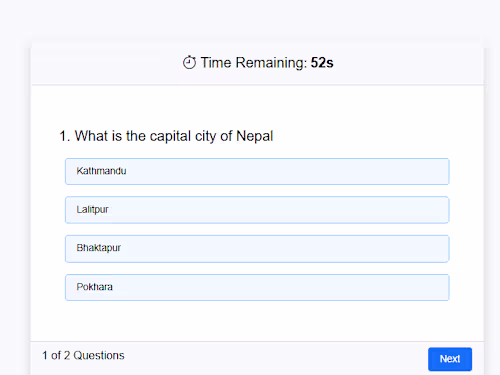Choose the Lalitpur answer option
500x375 pixels.
257,210
